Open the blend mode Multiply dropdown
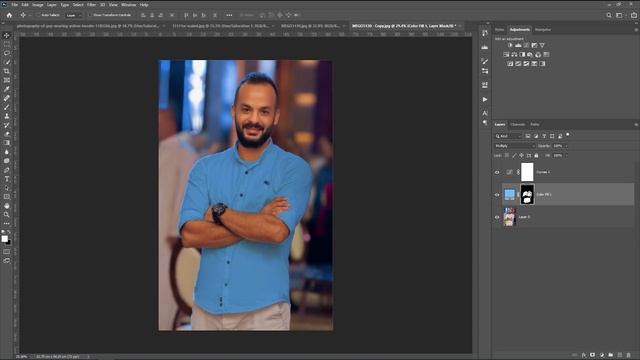This screenshot has width=640, height=360. (515, 146)
